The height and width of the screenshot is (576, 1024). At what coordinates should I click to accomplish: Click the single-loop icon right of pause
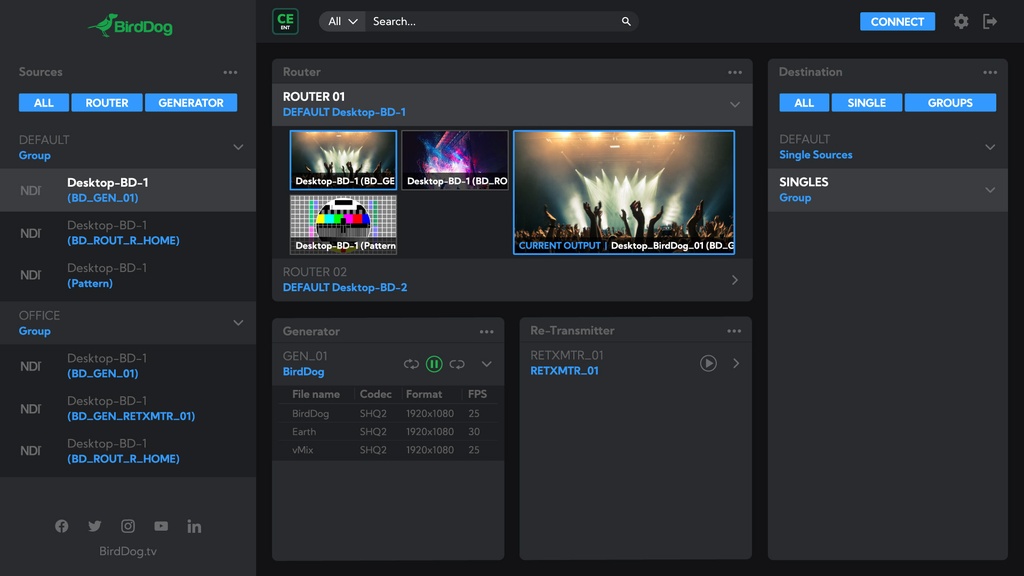point(457,364)
